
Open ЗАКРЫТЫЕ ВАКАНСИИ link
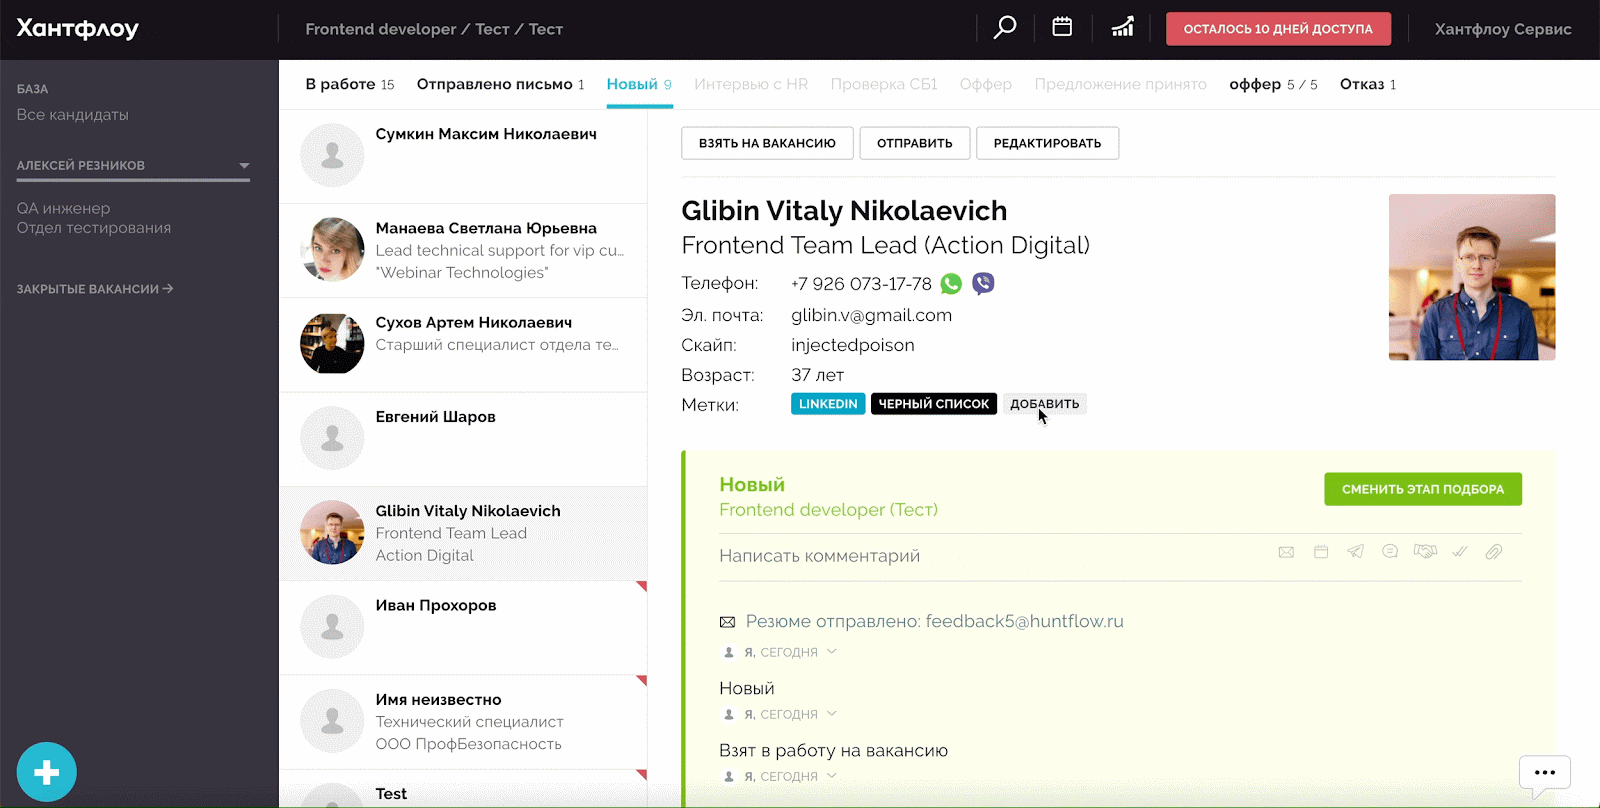point(95,289)
